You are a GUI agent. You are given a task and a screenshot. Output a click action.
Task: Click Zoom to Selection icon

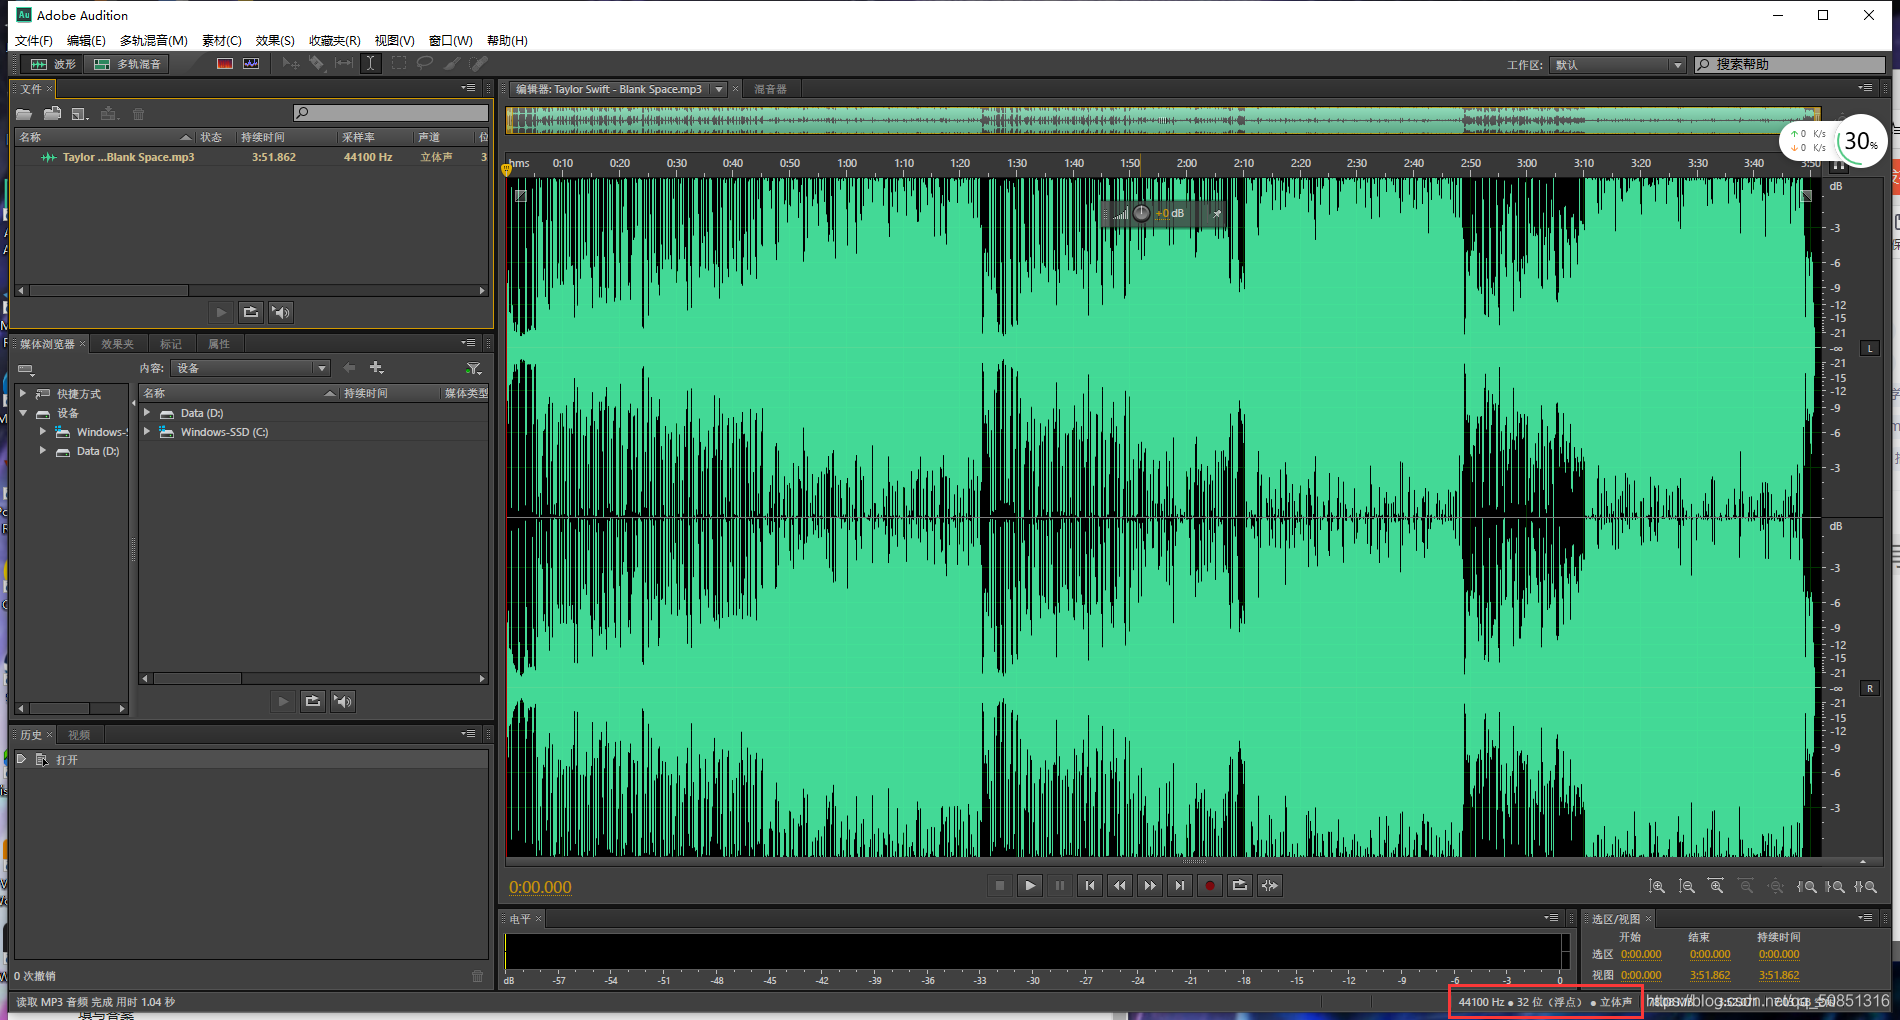click(1865, 887)
